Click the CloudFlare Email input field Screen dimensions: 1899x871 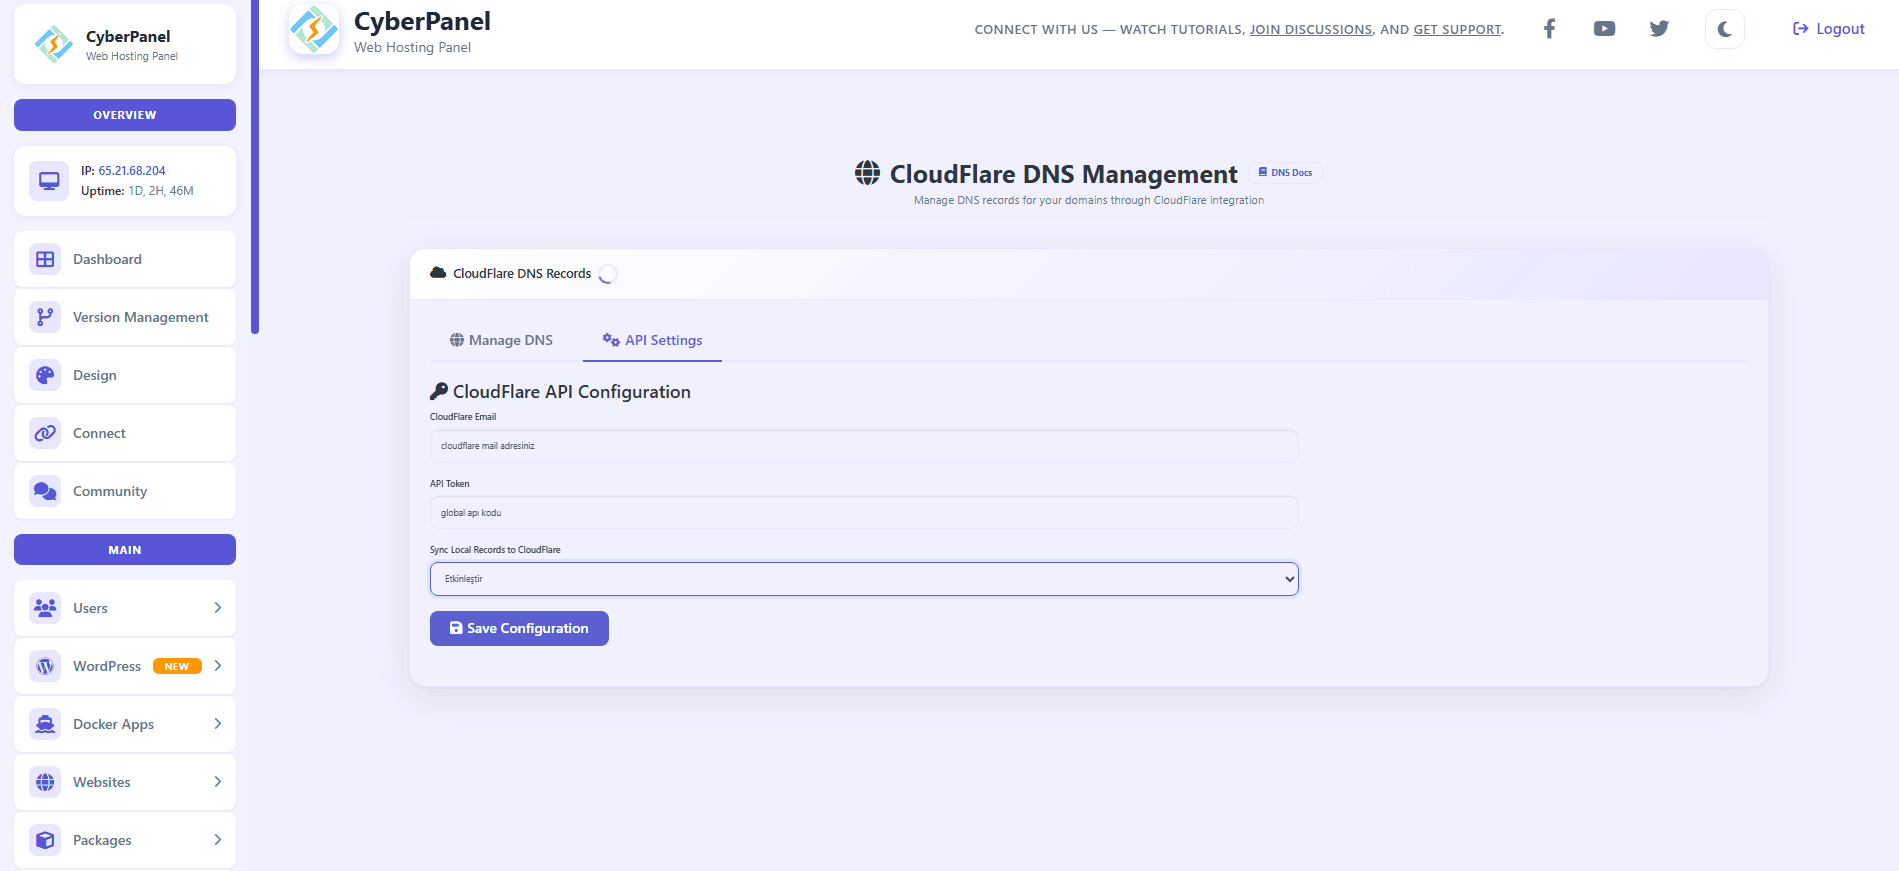tap(864, 446)
